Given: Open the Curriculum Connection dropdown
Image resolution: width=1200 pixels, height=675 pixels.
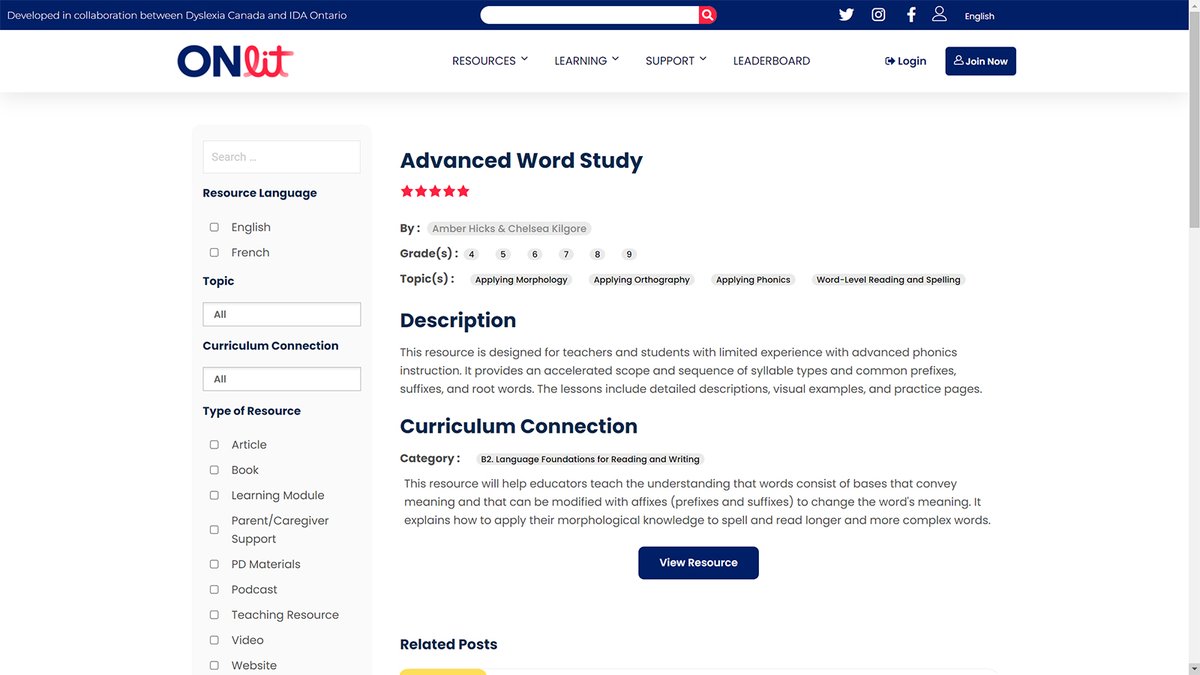Looking at the screenshot, I should tap(282, 379).
